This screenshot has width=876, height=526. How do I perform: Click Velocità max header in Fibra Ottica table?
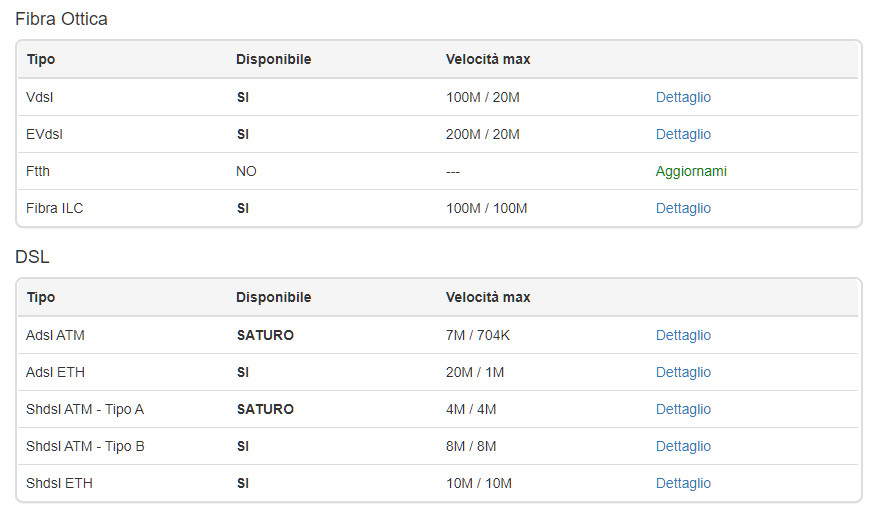488,59
